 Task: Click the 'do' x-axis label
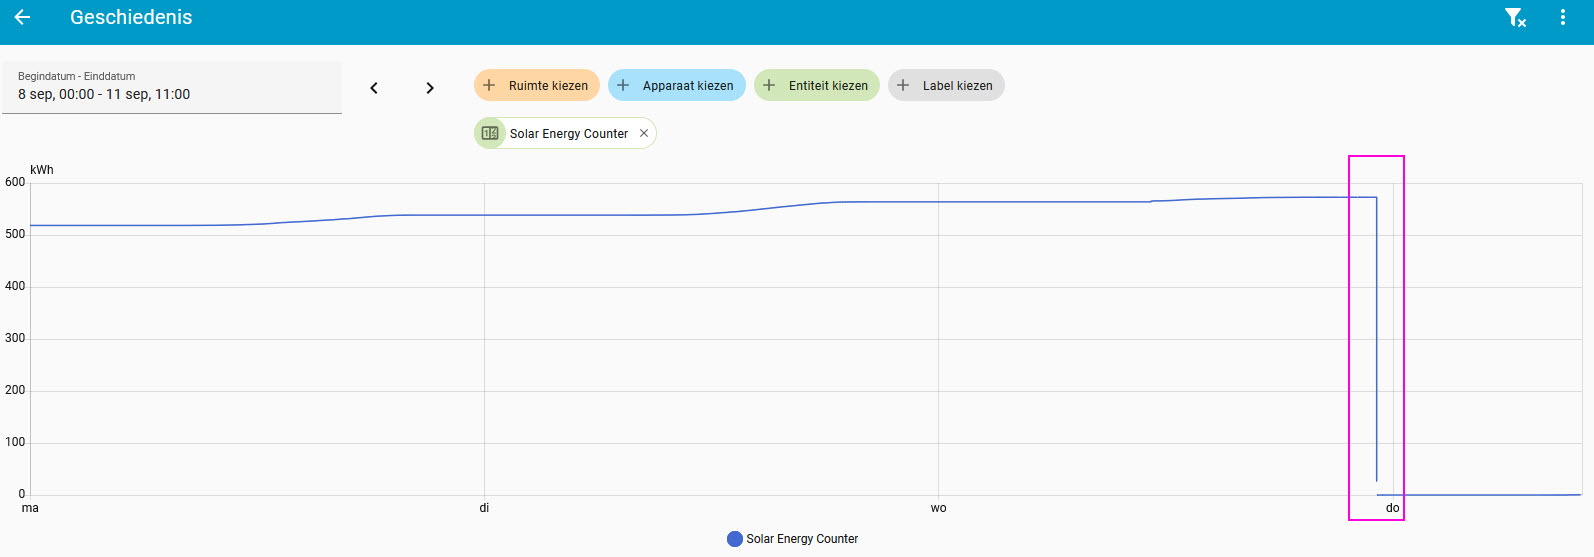(1392, 508)
